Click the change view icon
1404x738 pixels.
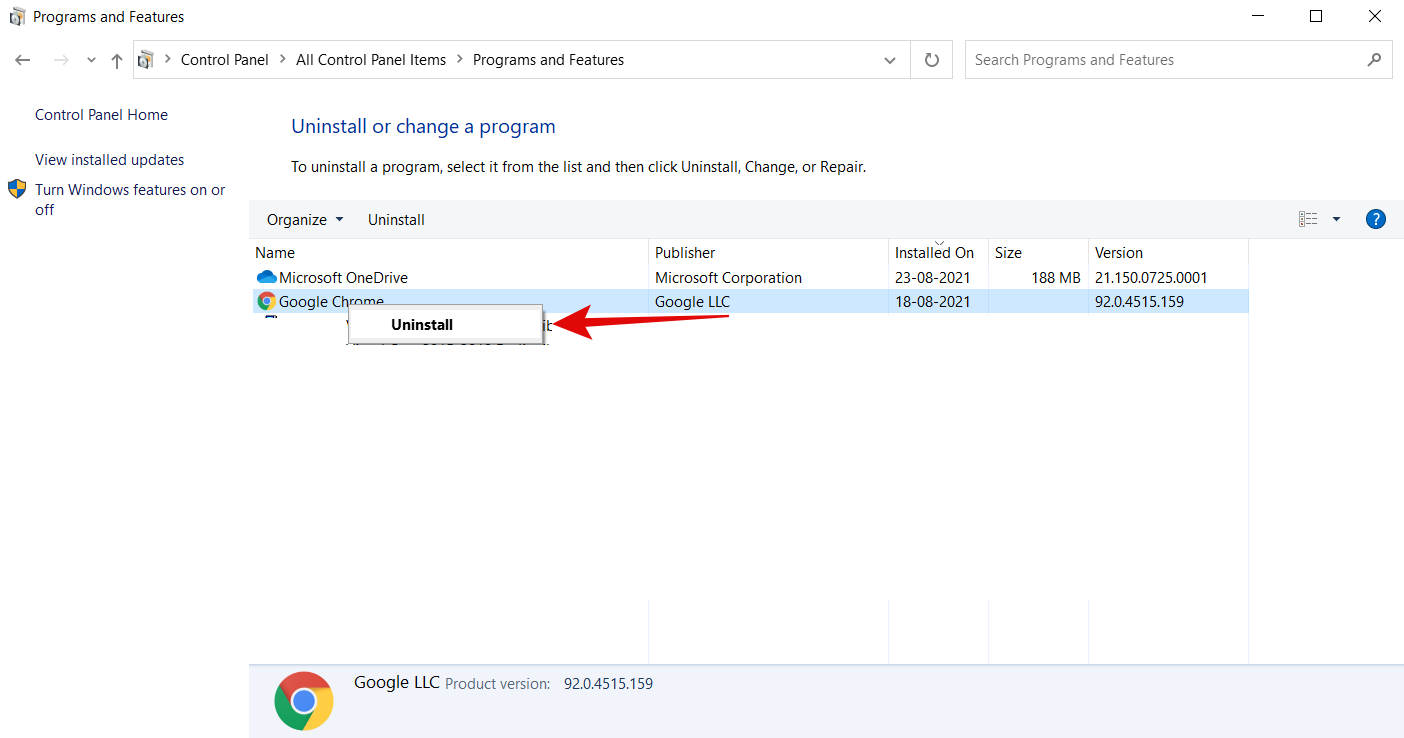click(1308, 219)
